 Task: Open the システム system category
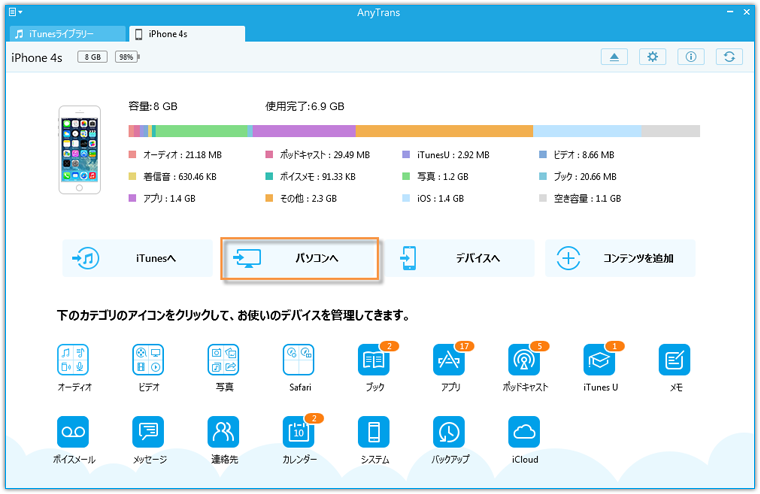click(x=374, y=432)
